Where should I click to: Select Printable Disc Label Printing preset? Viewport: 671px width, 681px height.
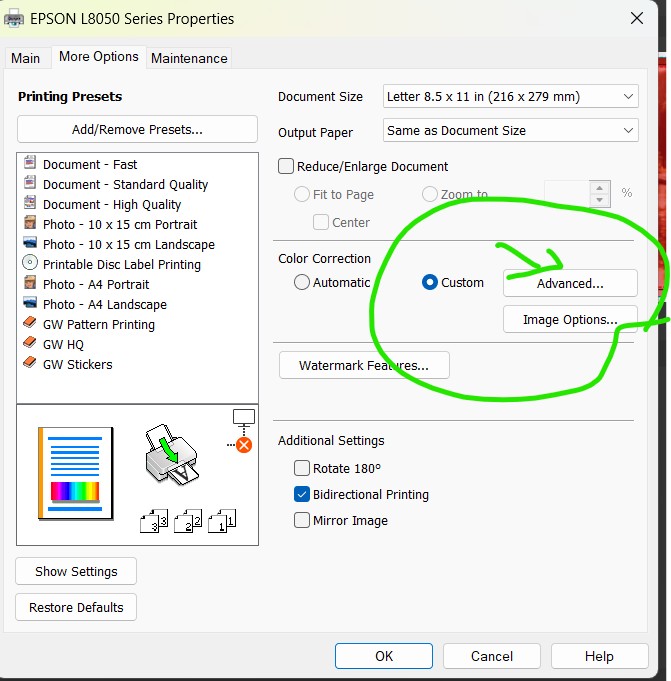[x=121, y=264]
